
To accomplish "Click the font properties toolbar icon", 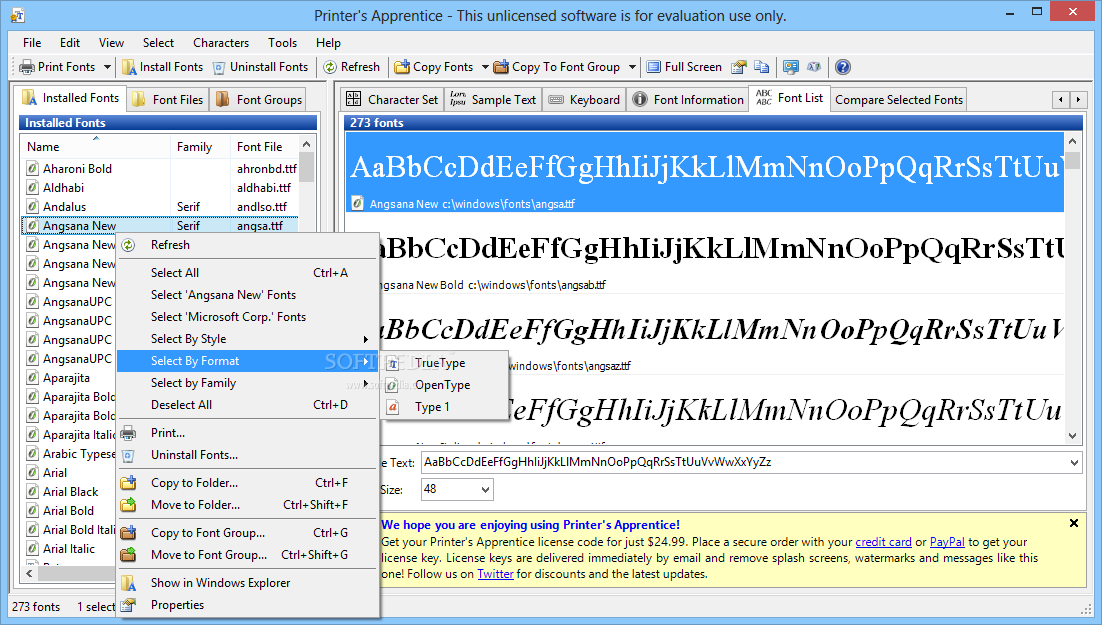I will [x=739, y=67].
